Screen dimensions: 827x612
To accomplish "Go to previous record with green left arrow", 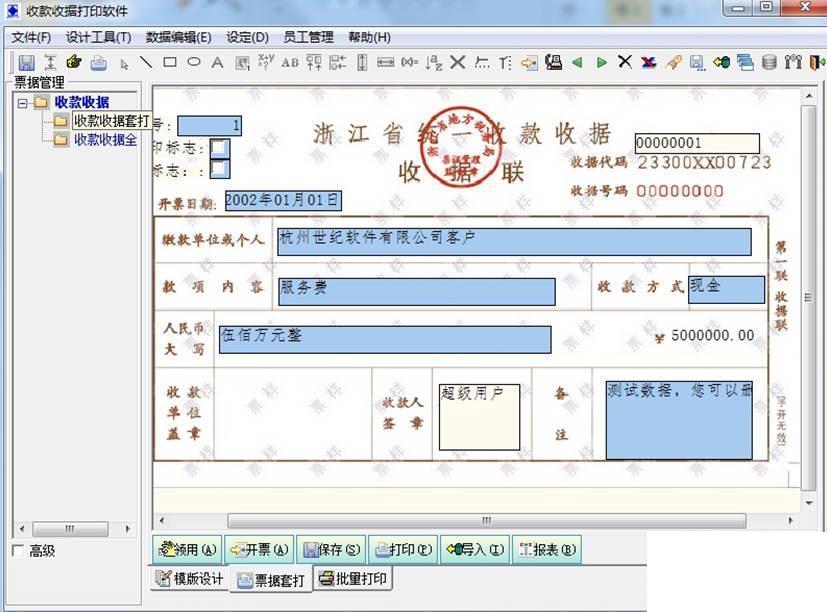I will (x=577, y=62).
